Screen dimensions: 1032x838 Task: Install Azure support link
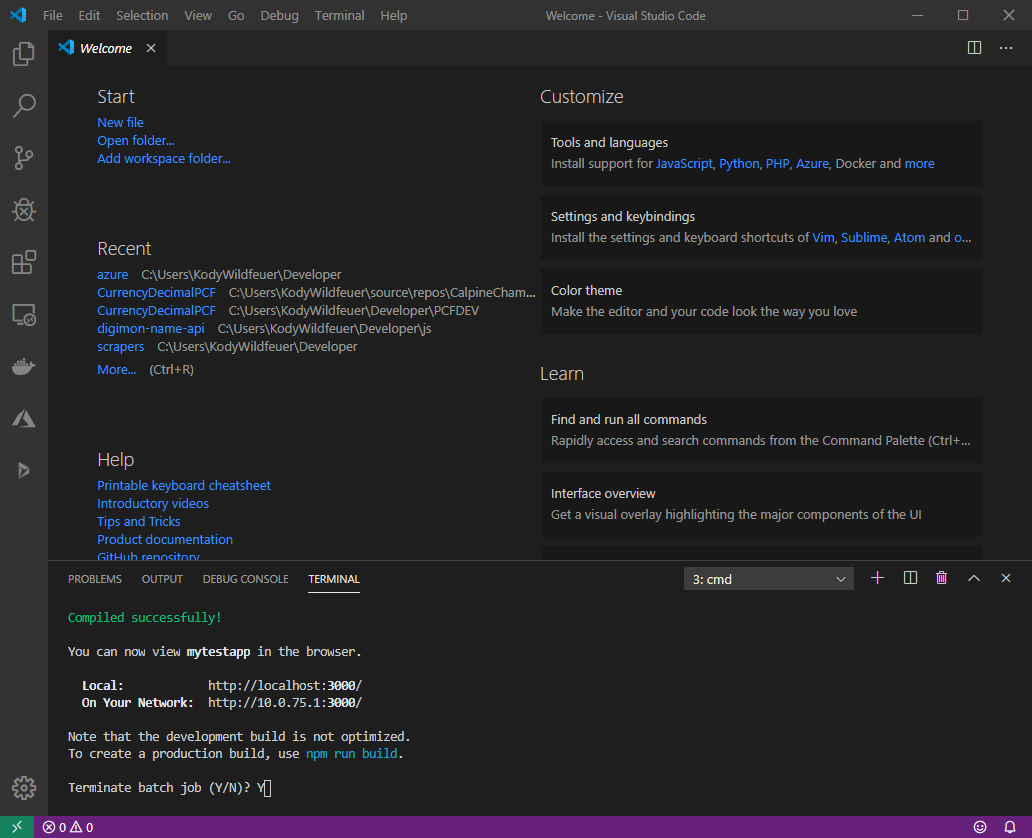[x=812, y=163]
